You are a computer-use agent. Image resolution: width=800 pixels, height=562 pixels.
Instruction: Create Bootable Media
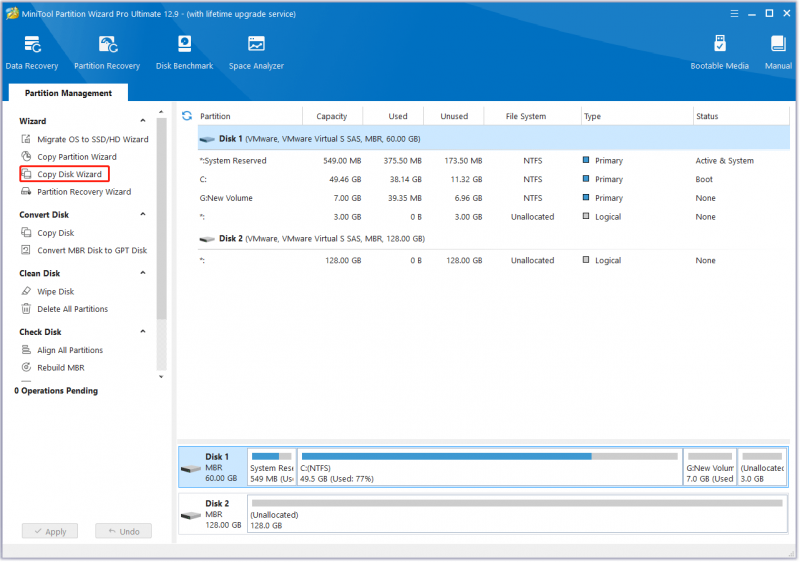point(719,53)
